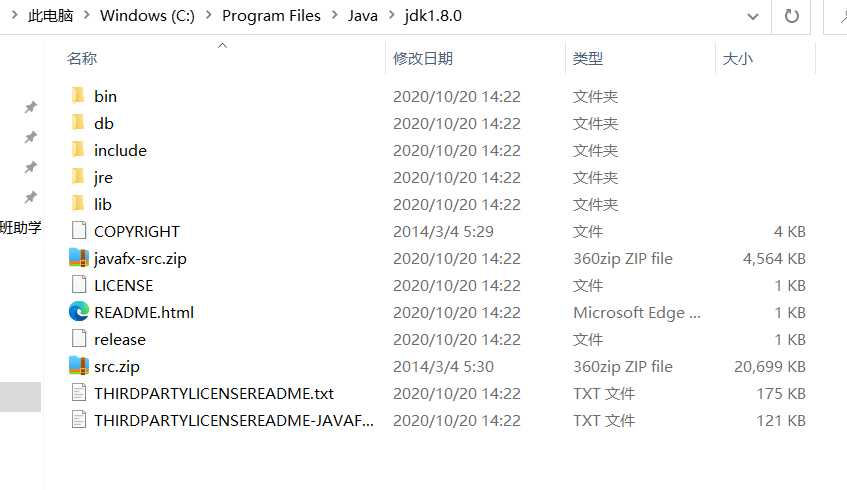Select the lib folder icon

pyautogui.click(x=78, y=203)
